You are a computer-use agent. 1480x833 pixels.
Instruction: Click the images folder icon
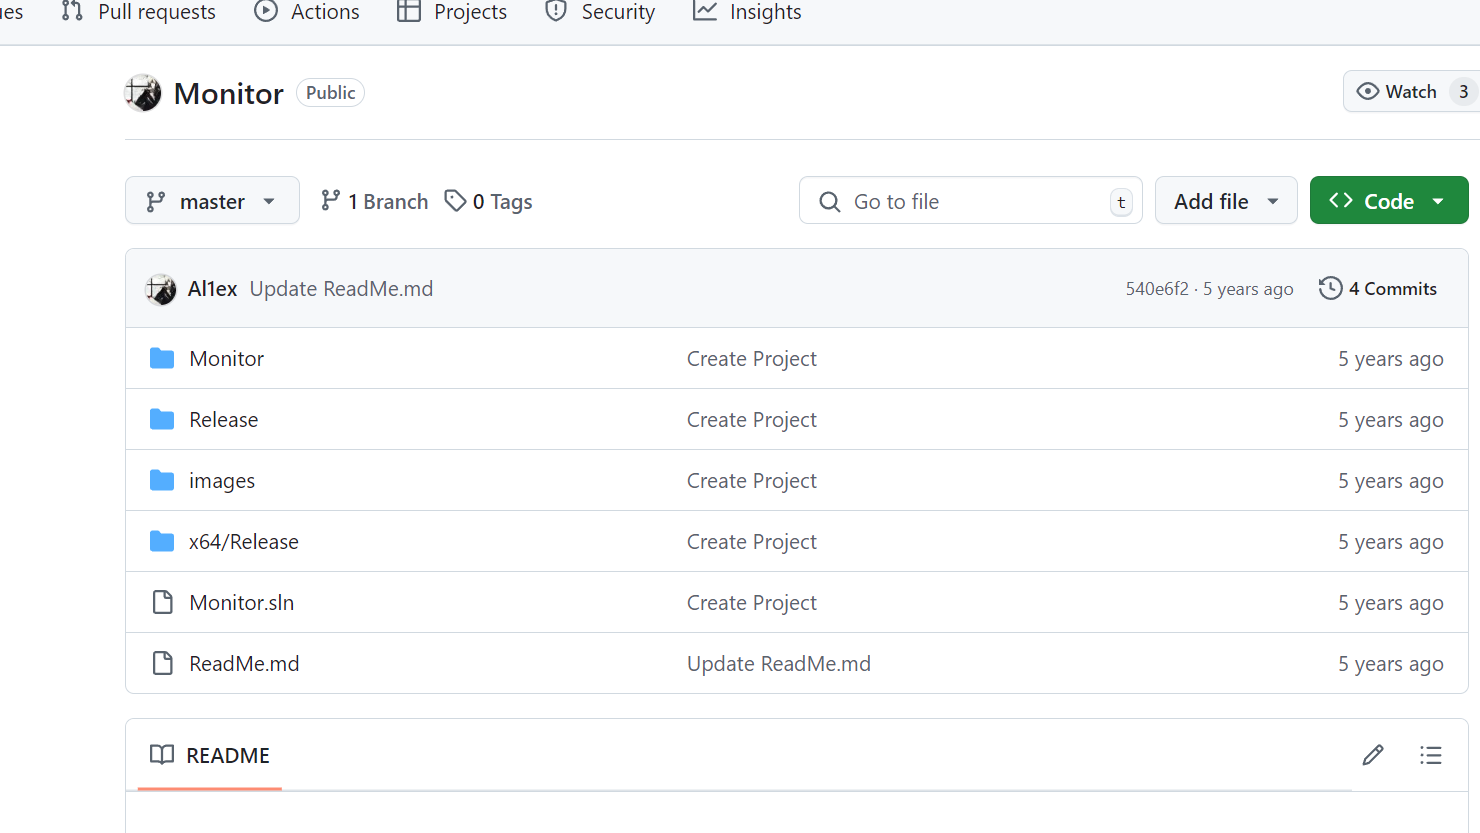click(x=162, y=480)
